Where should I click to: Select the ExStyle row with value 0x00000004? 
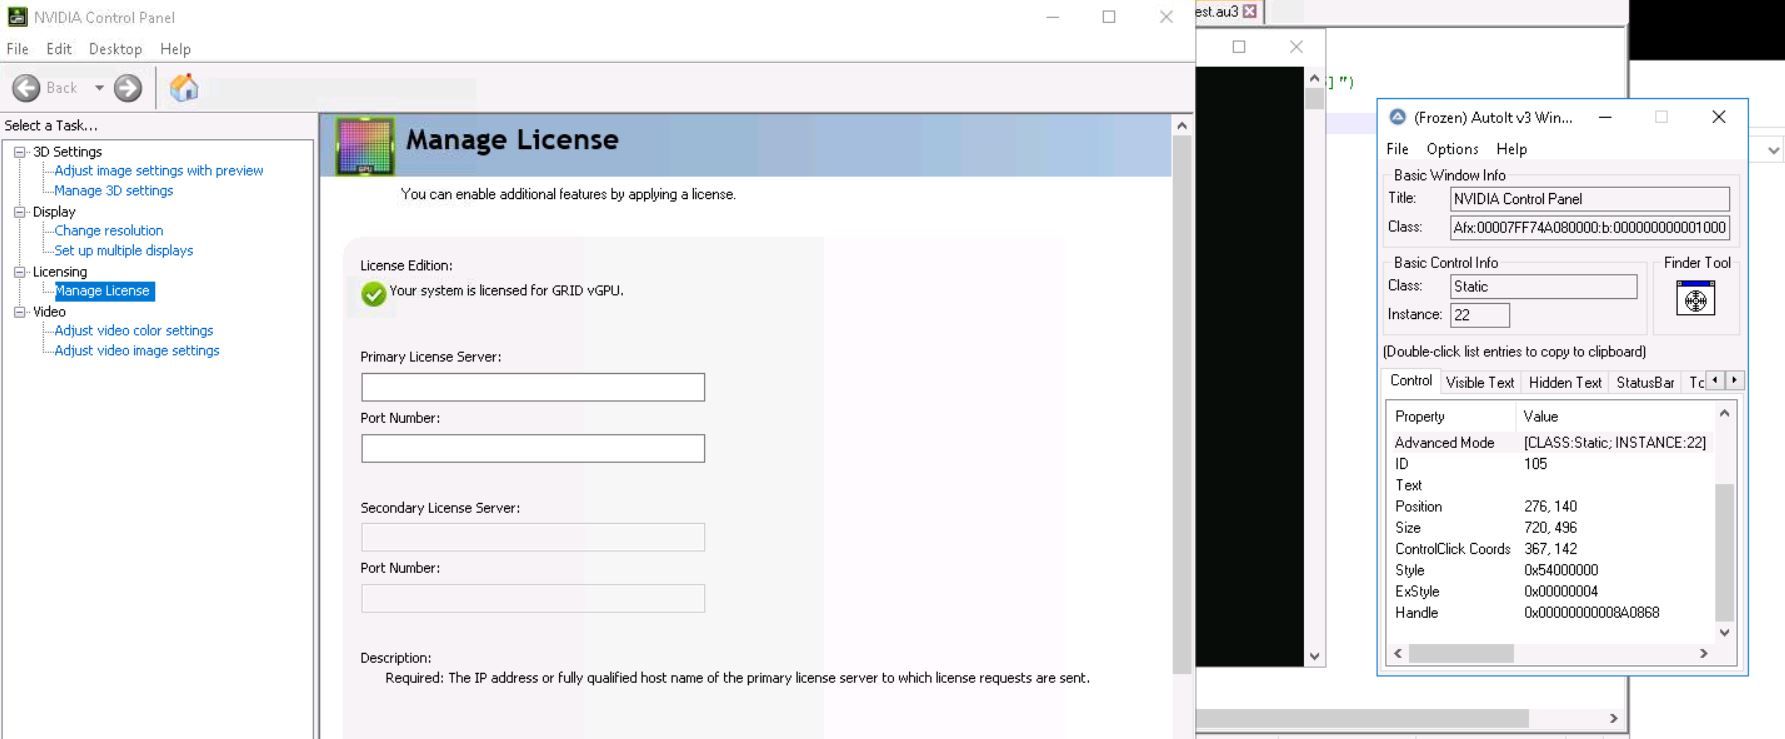coord(1551,592)
